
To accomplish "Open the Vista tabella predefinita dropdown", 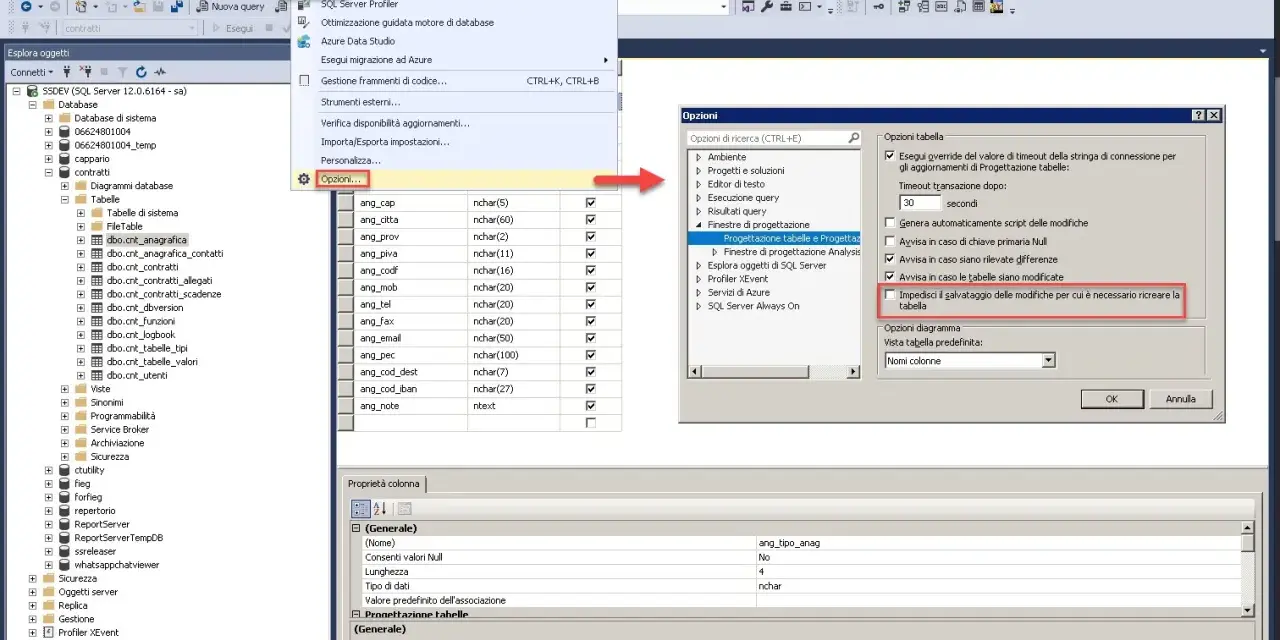I will tap(1048, 360).
